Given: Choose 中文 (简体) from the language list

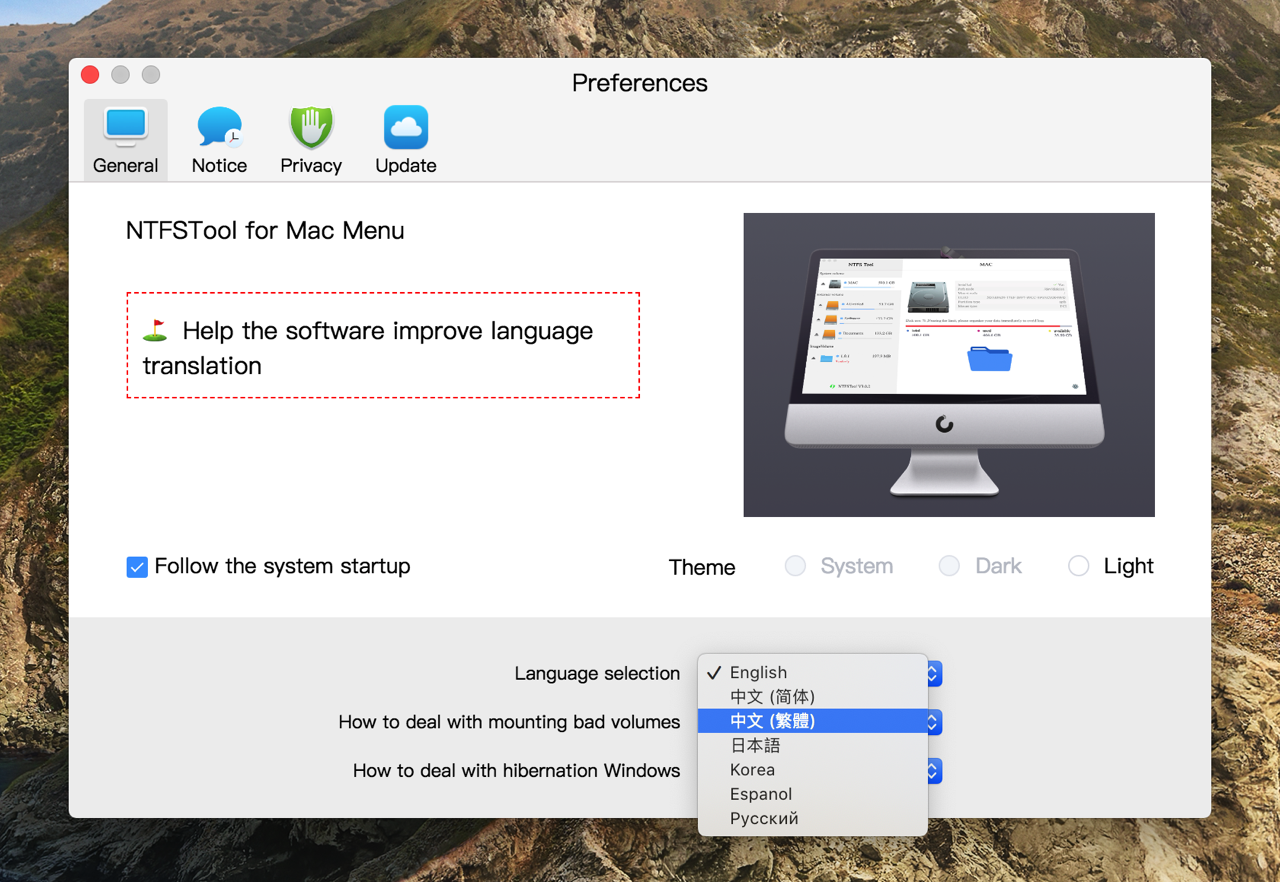Looking at the screenshot, I should coord(813,697).
